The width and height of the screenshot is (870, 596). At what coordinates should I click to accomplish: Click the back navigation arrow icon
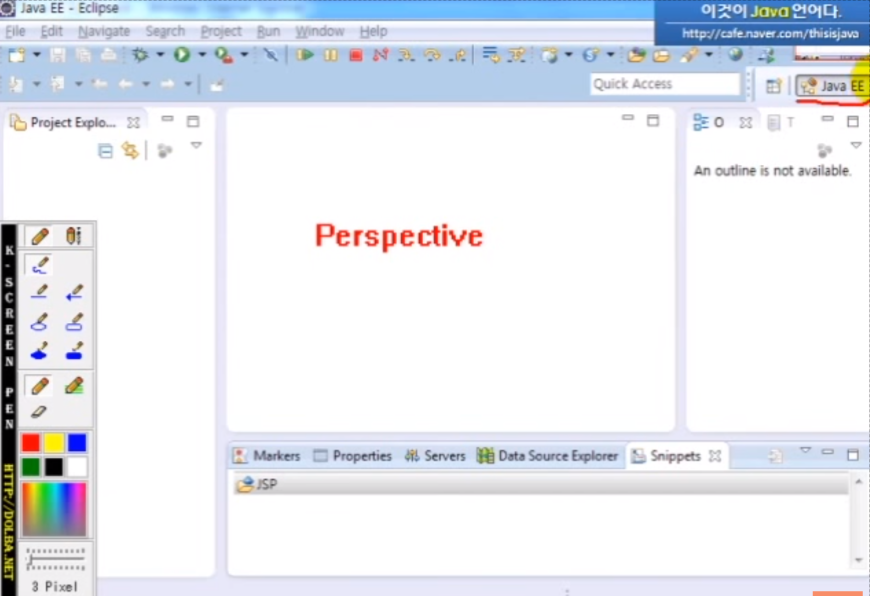pyautogui.click(x=125, y=84)
